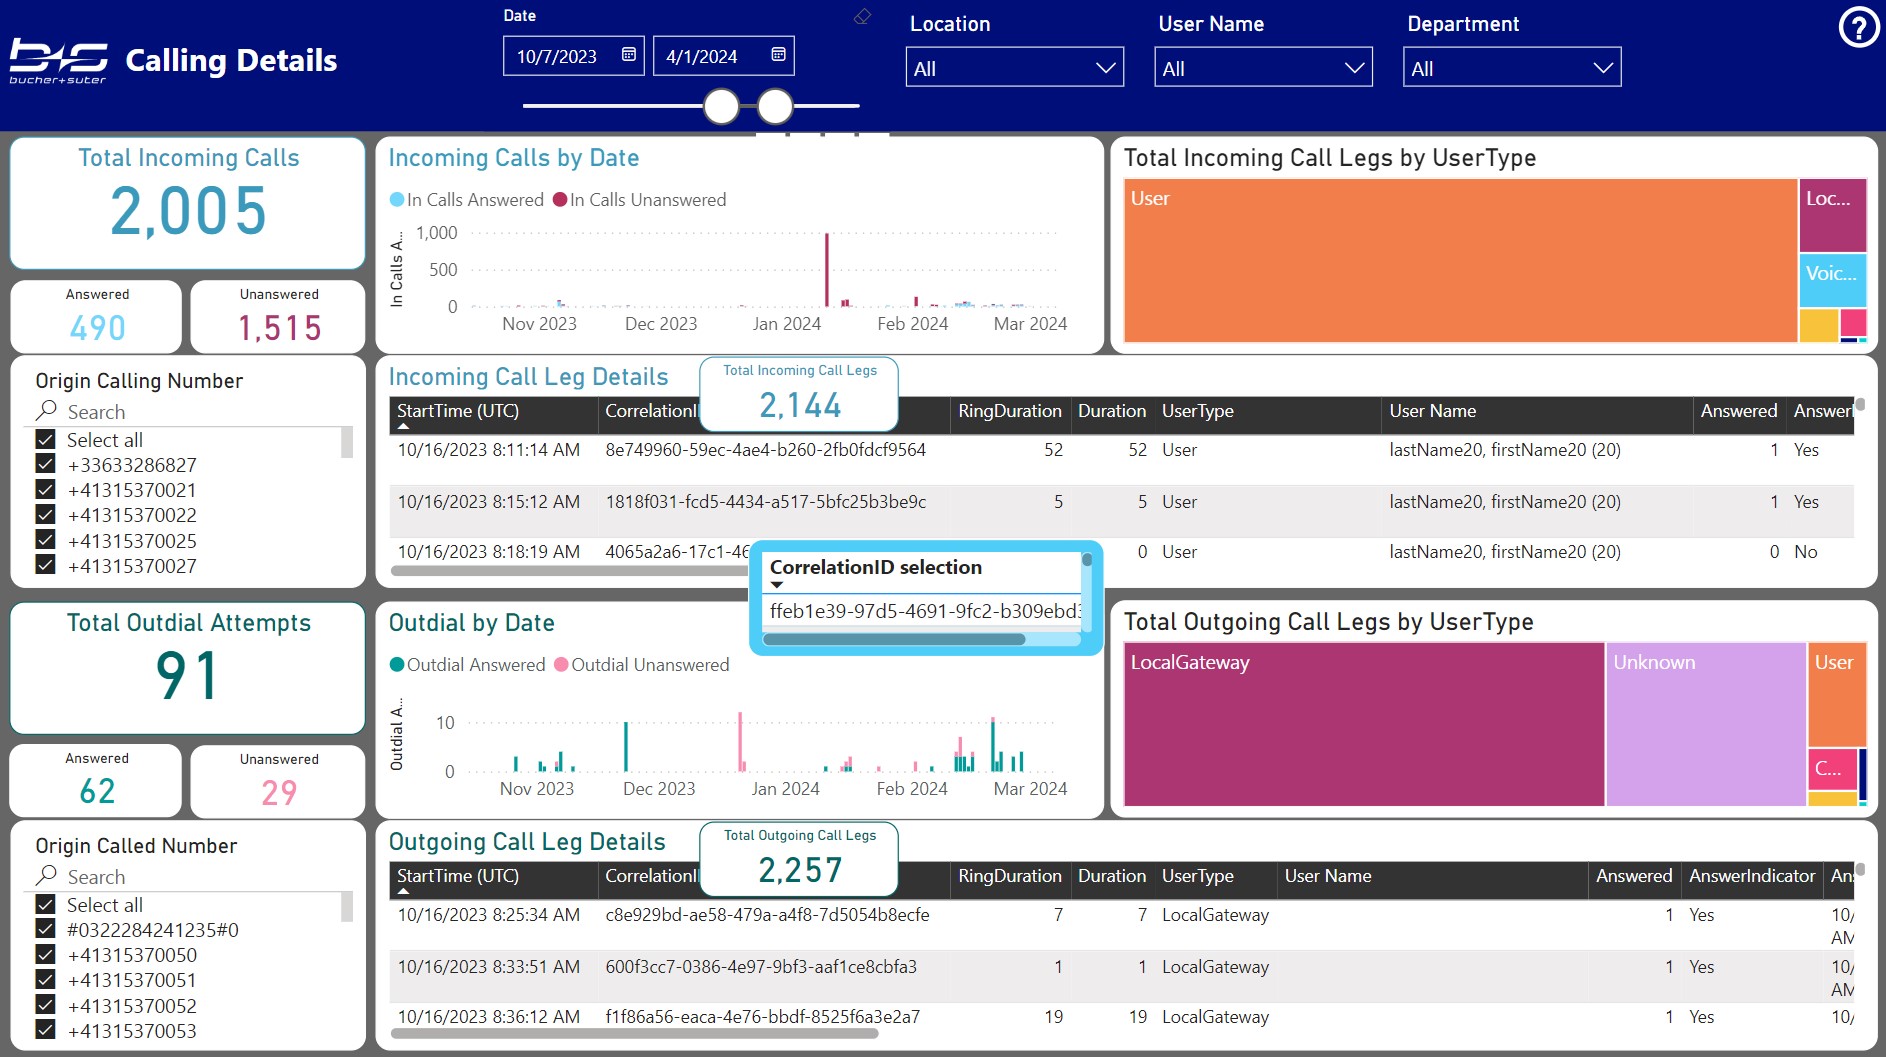1886x1057 pixels.
Task: Click the Origin Called Number search magnifier icon
Action: 46,875
